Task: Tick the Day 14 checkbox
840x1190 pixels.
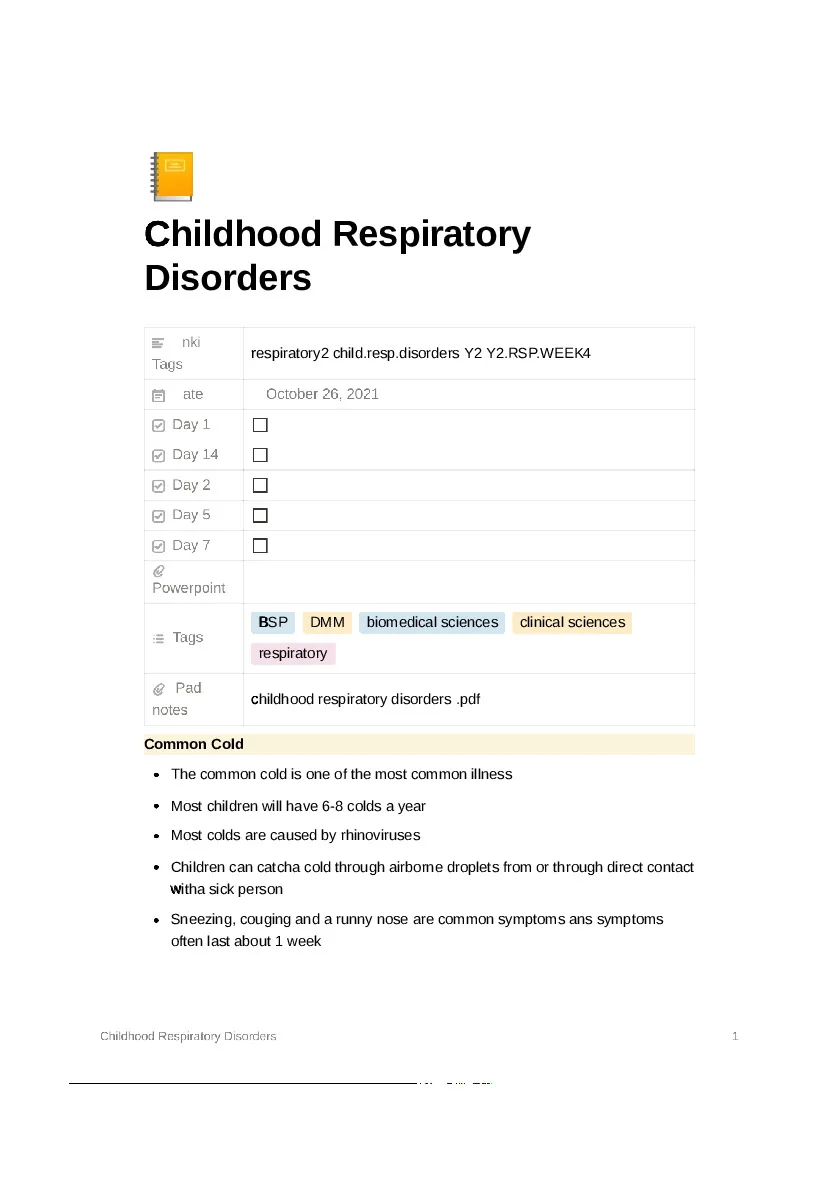Action: point(260,455)
